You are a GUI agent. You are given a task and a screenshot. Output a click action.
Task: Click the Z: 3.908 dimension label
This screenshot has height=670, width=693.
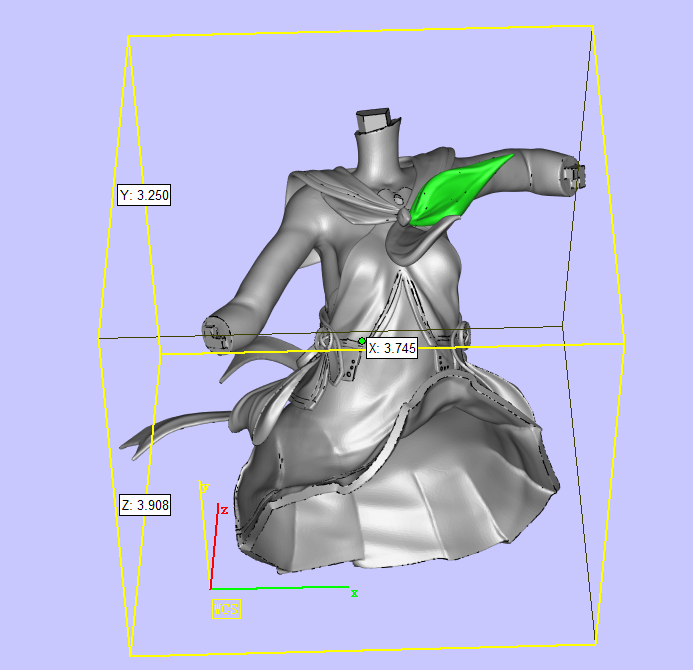pos(145,505)
